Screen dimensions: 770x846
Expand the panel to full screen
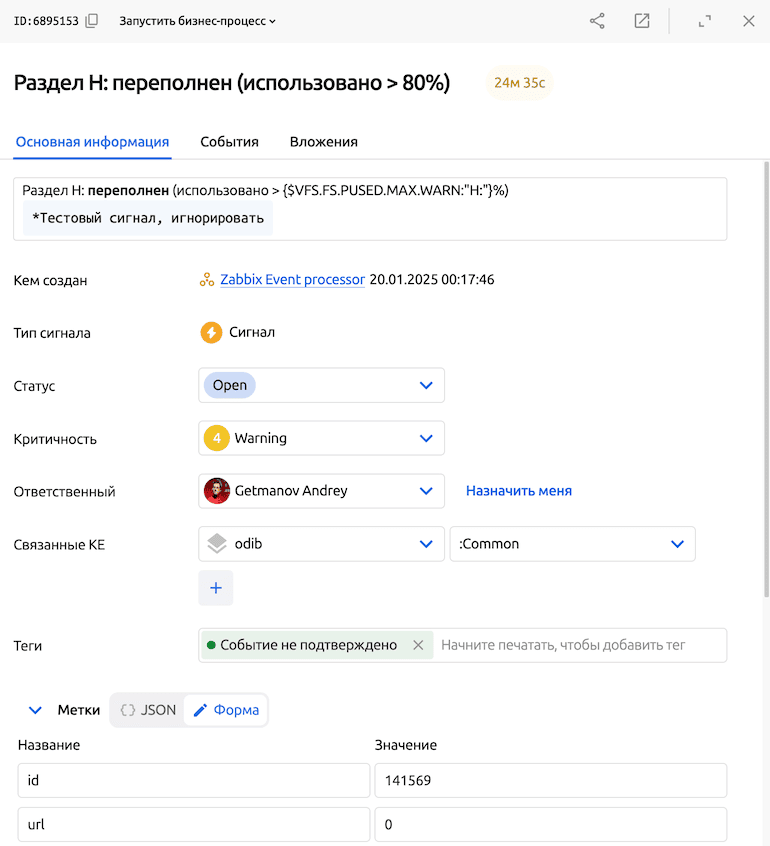(x=705, y=21)
